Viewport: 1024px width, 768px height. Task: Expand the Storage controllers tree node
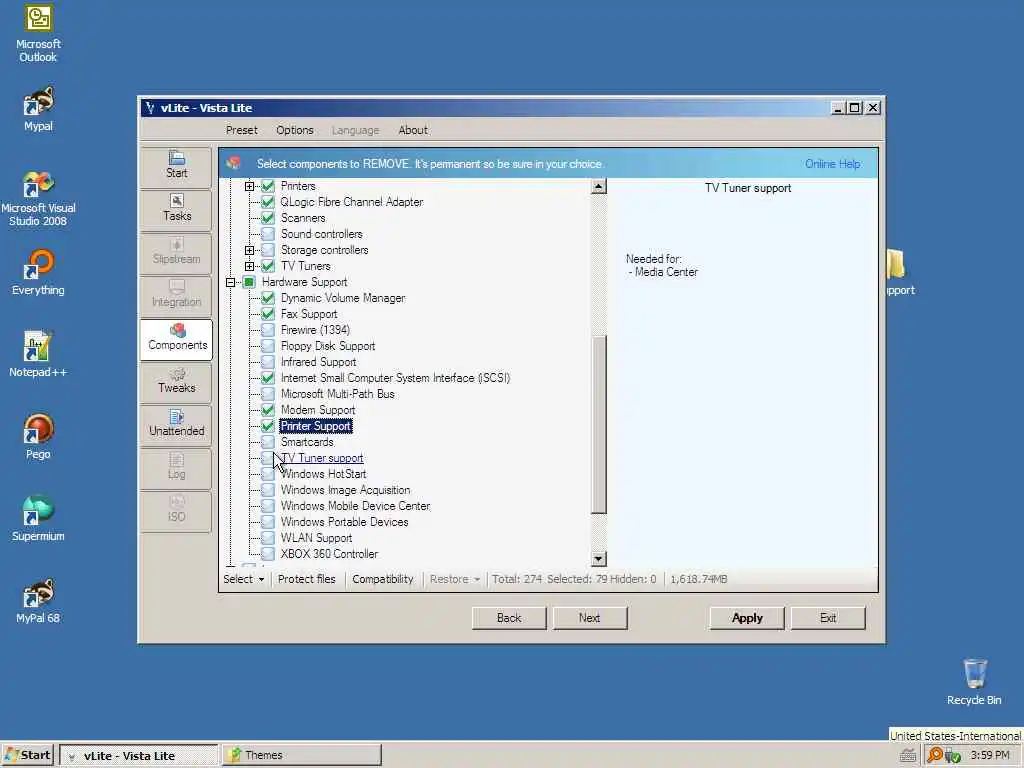pos(249,250)
